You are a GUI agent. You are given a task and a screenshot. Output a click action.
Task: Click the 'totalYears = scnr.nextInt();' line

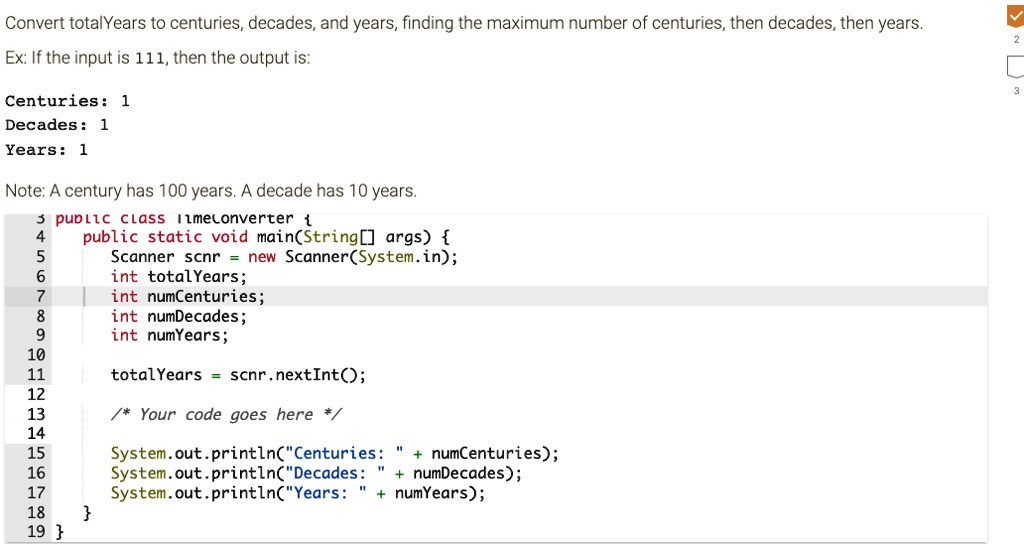click(x=238, y=375)
